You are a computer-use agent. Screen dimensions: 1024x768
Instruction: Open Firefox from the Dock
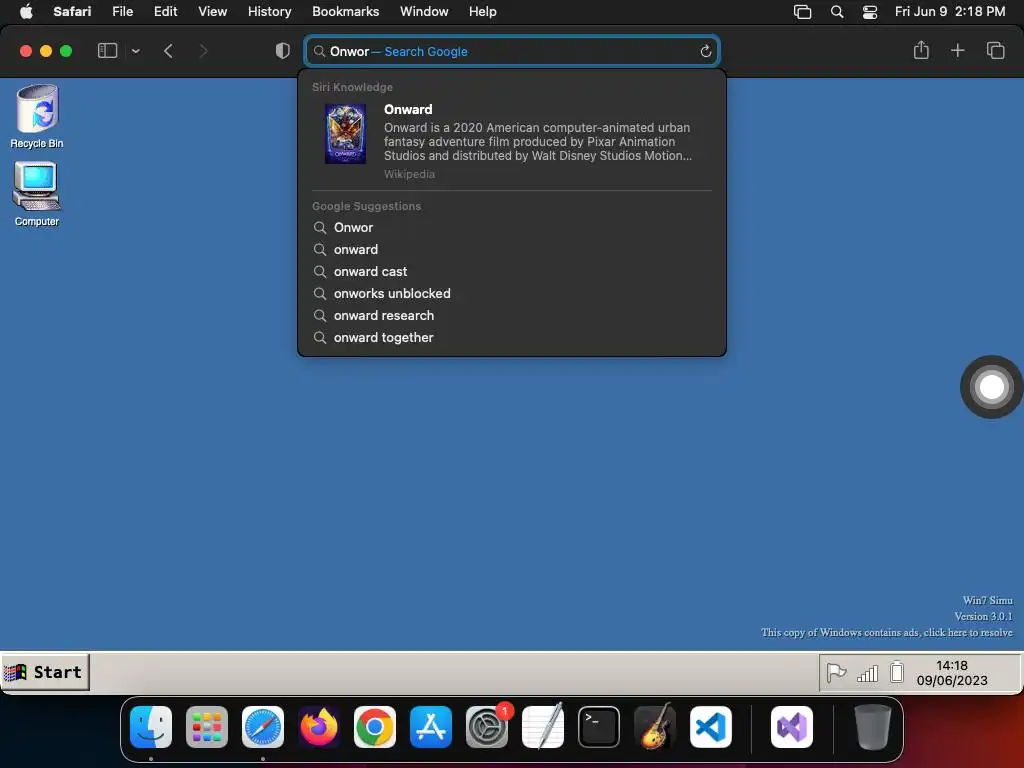(319, 727)
